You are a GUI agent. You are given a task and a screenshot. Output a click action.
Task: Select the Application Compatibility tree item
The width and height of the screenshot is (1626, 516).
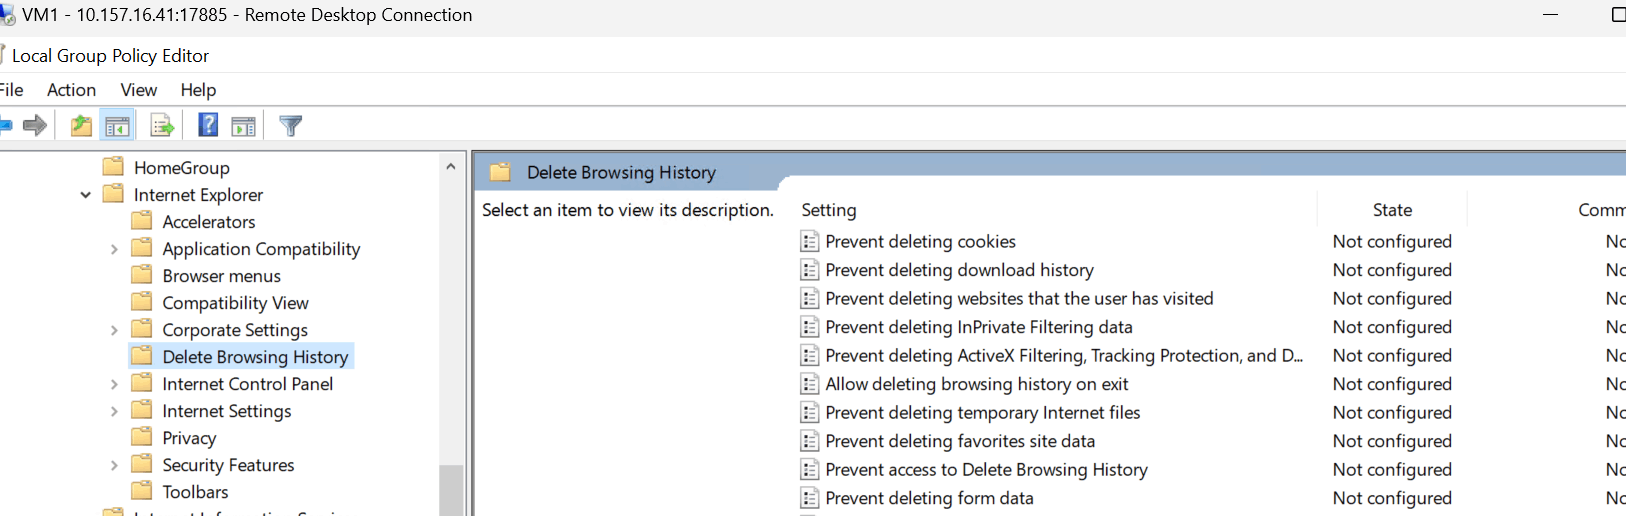[262, 249]
